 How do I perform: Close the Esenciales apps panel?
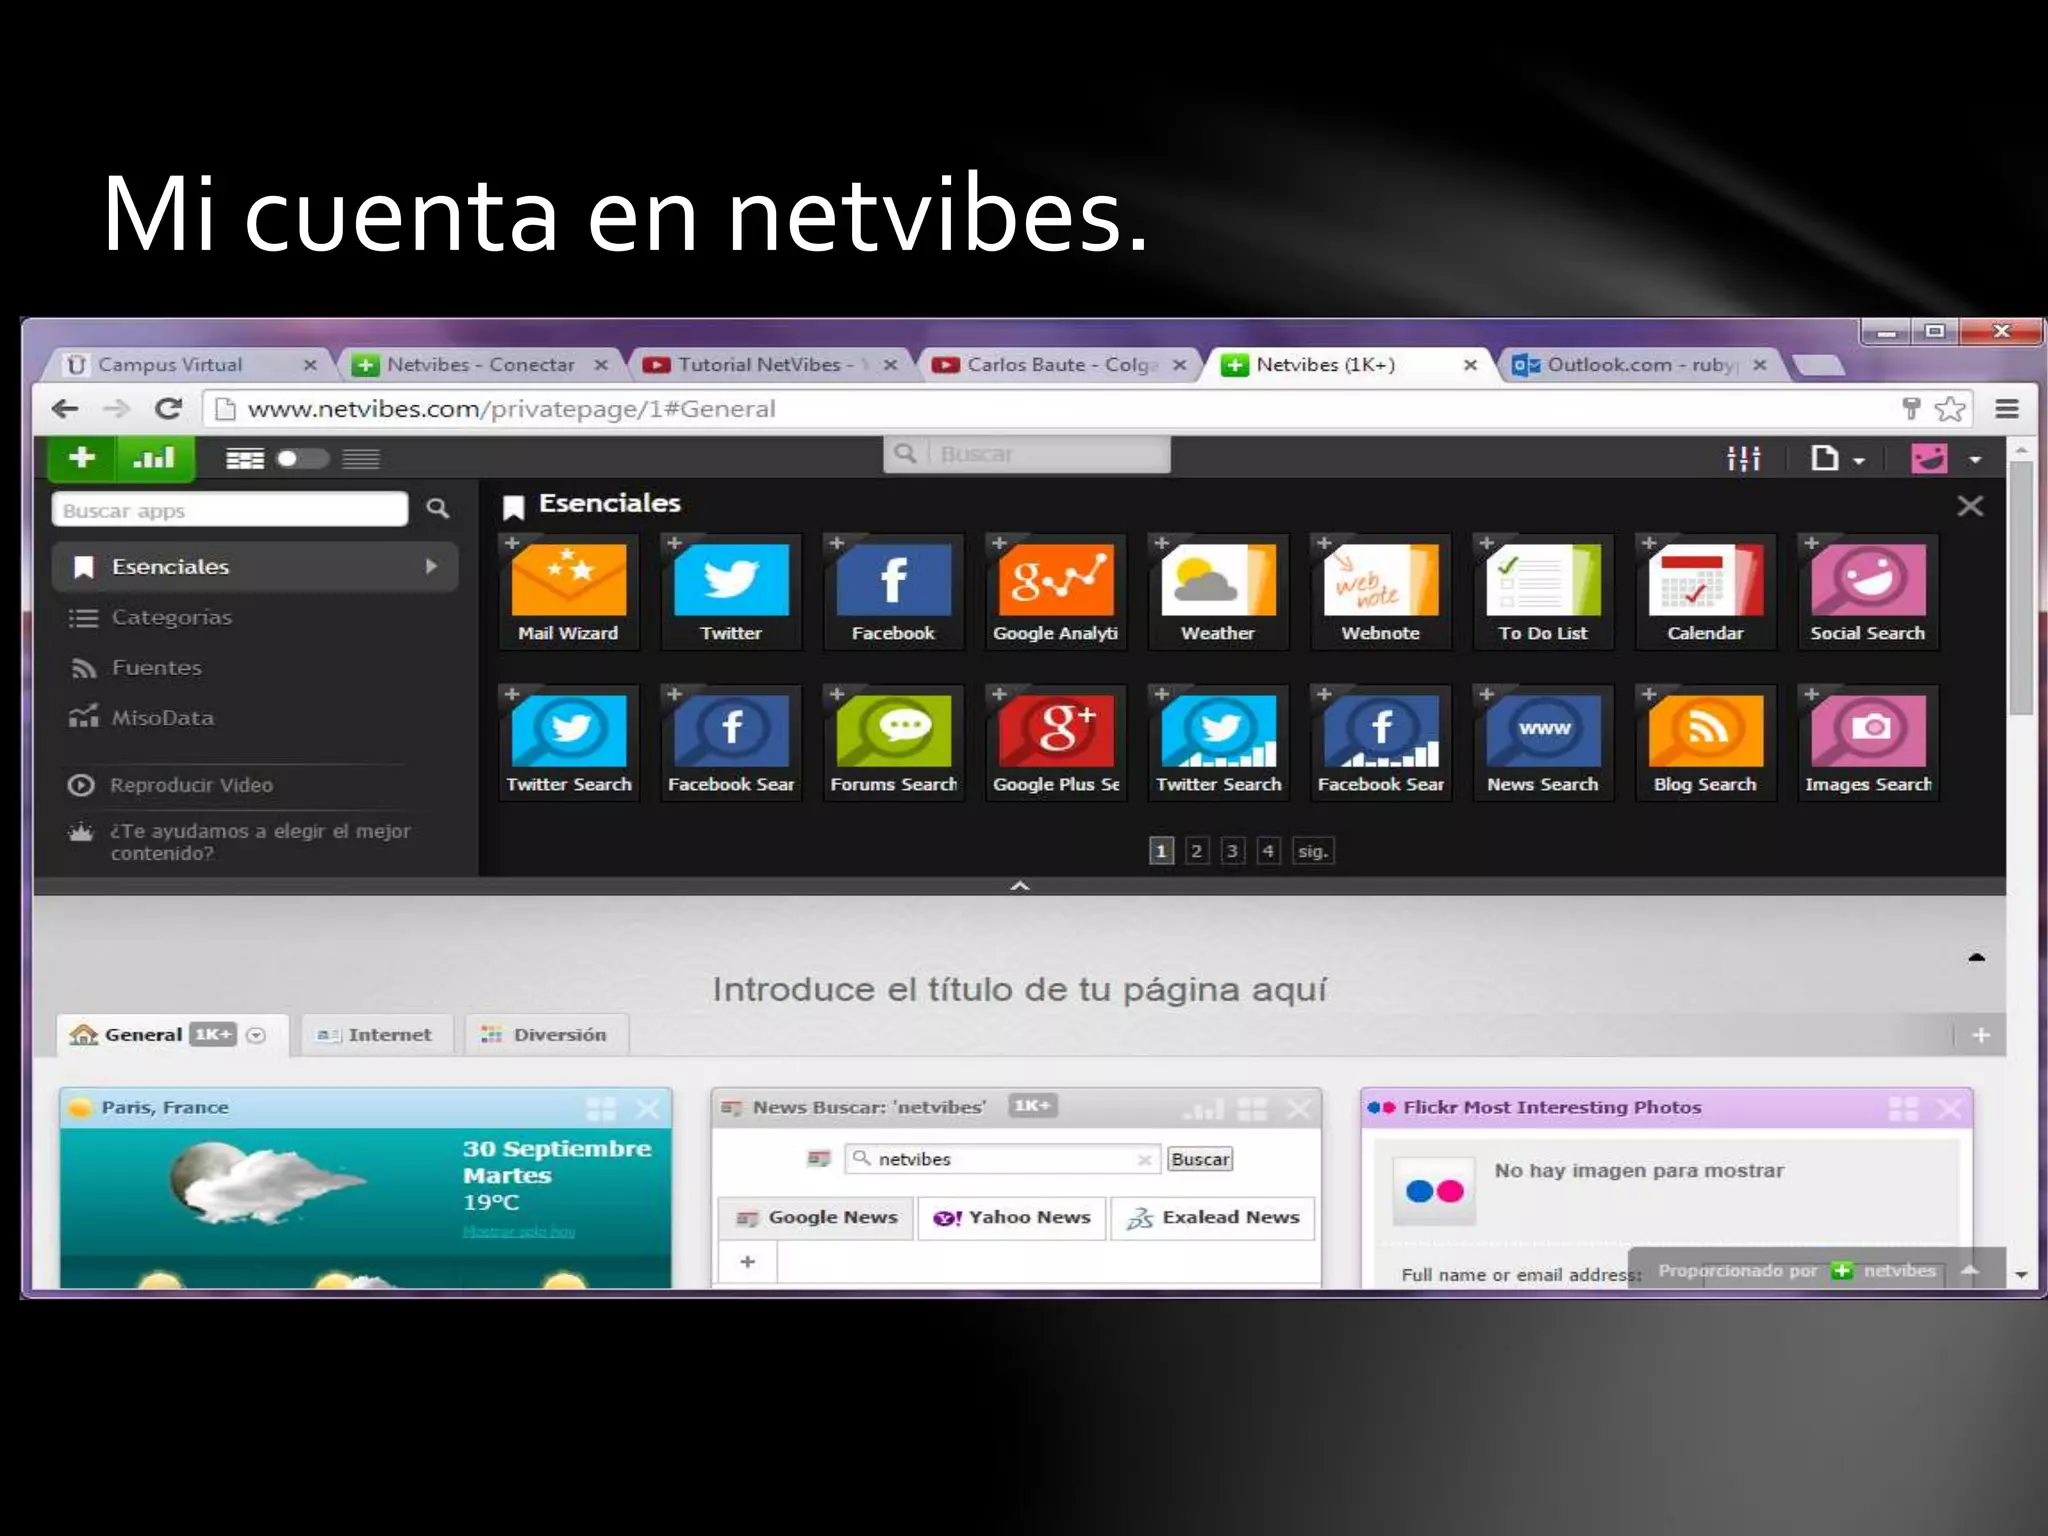click(x=1969, y=506)
